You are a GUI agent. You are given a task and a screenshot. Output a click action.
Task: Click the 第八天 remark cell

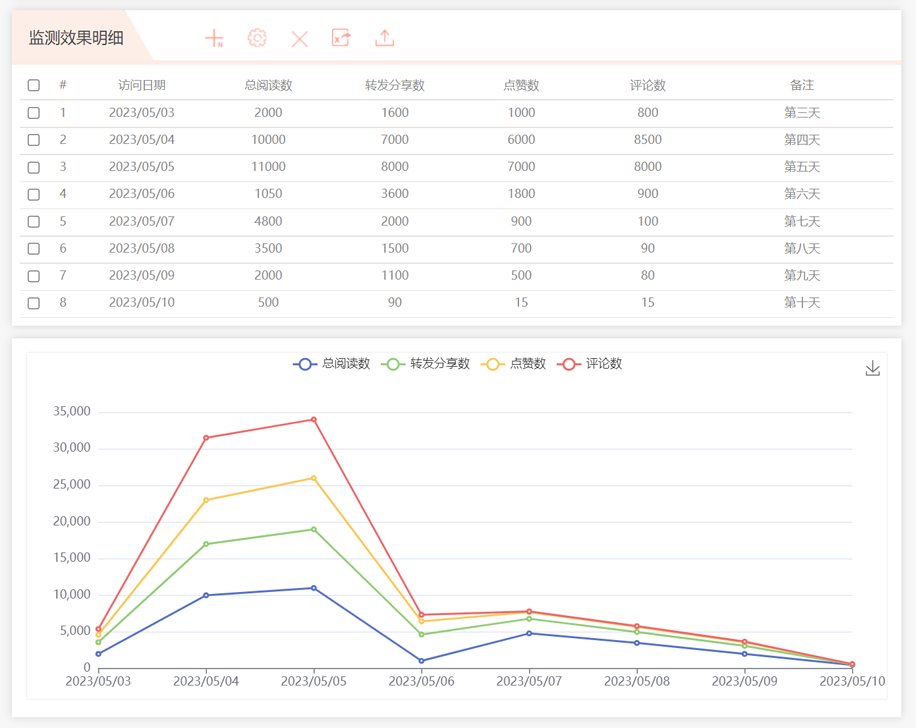802,248
